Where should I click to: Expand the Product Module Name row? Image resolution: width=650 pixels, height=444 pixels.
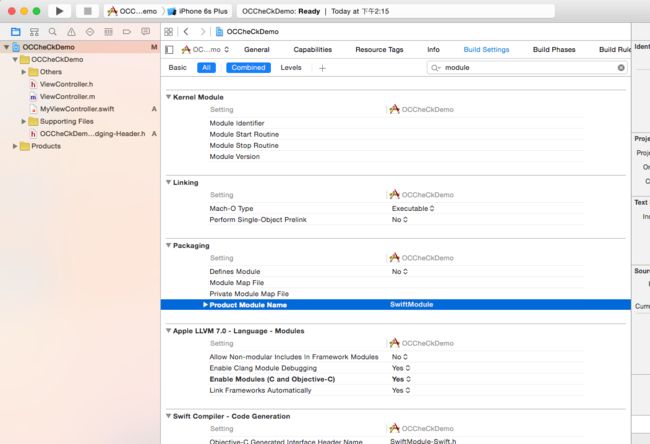point(205,305)
